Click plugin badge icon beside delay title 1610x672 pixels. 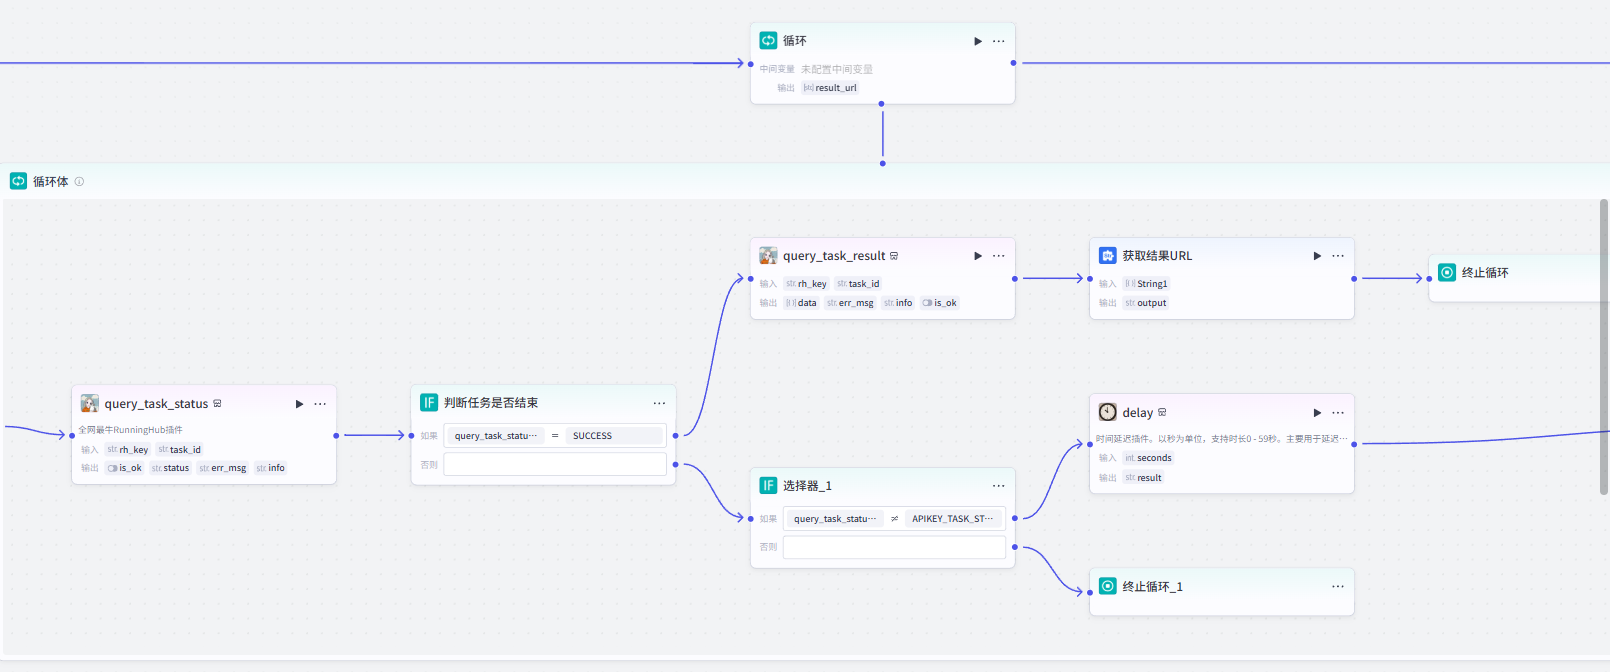pyautogui.click(x=1162, y=412)
